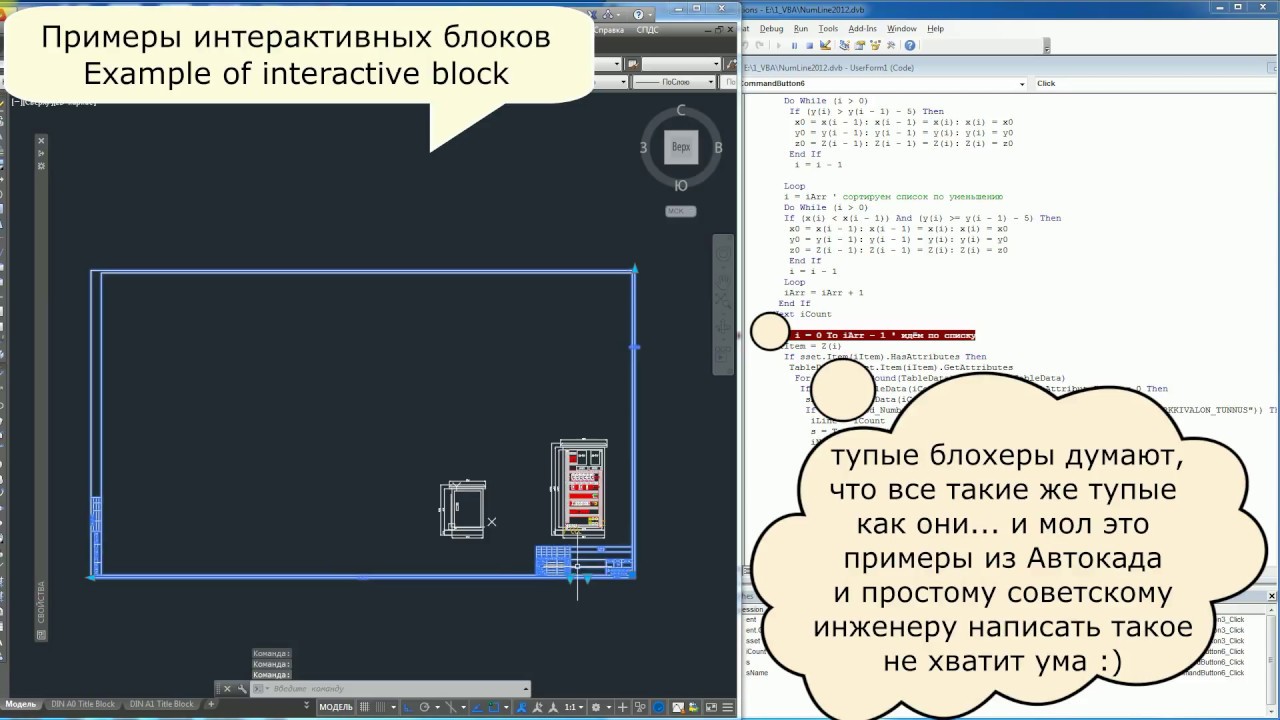The width and height of the screenshot is (1280, 720).
Task: Click the isolate objects icon in status bar
Action: coord(640,707)
